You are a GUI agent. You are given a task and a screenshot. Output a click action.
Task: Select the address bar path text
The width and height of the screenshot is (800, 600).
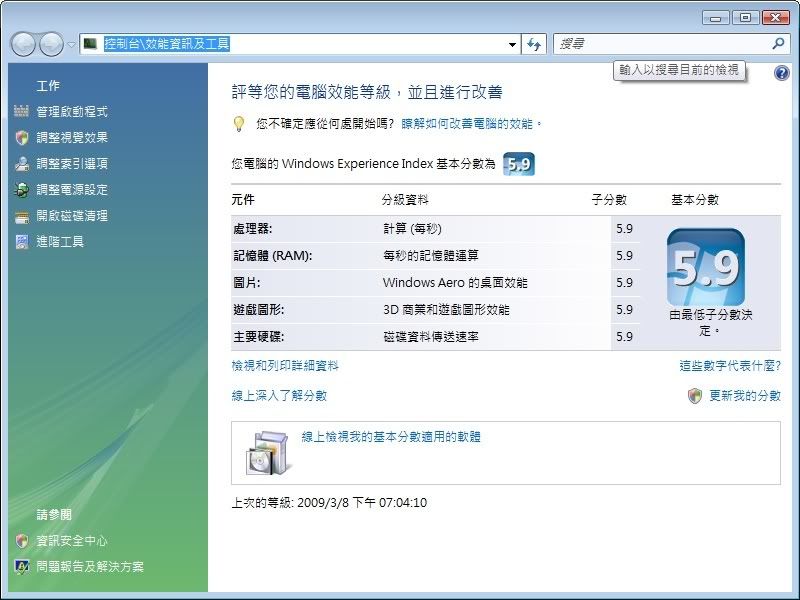click(x=167, y=44)
